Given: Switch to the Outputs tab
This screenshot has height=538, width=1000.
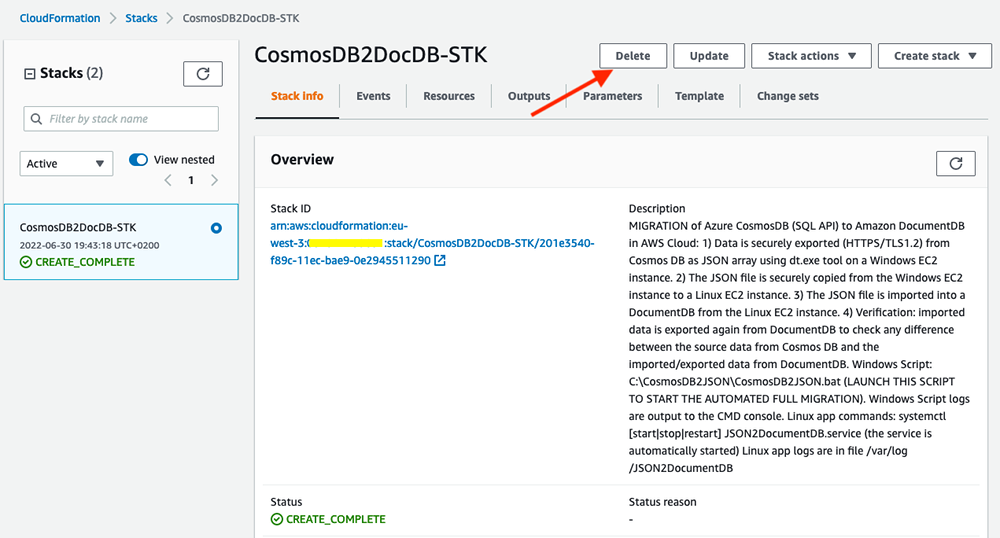Looking at the screenshot, I should (x=529, y=96).
